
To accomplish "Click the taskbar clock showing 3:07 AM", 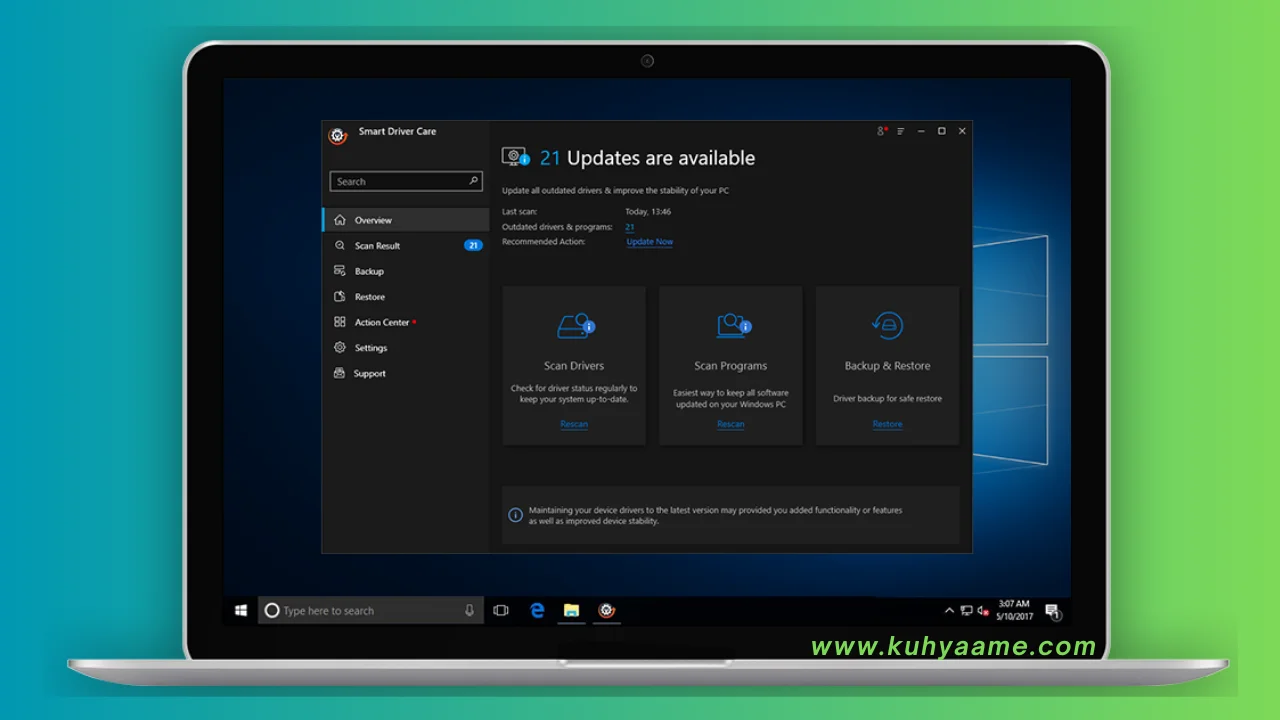I will (1014, 610).
